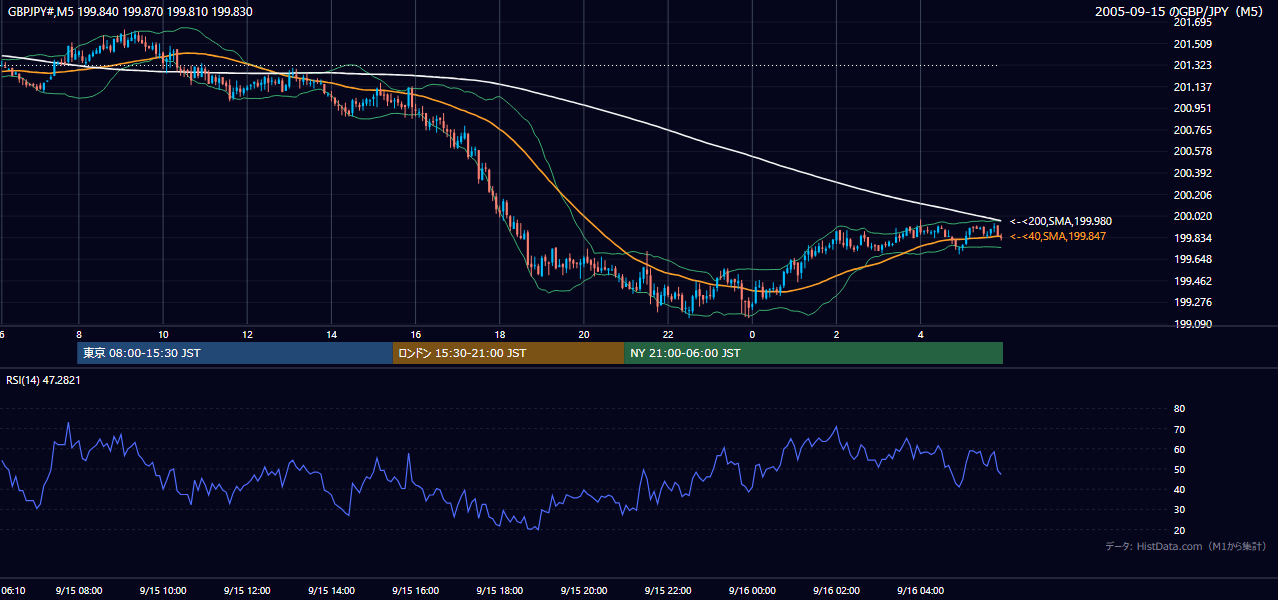
Task: Click hour tick 2 under price chart
Action: pos(836,335)
